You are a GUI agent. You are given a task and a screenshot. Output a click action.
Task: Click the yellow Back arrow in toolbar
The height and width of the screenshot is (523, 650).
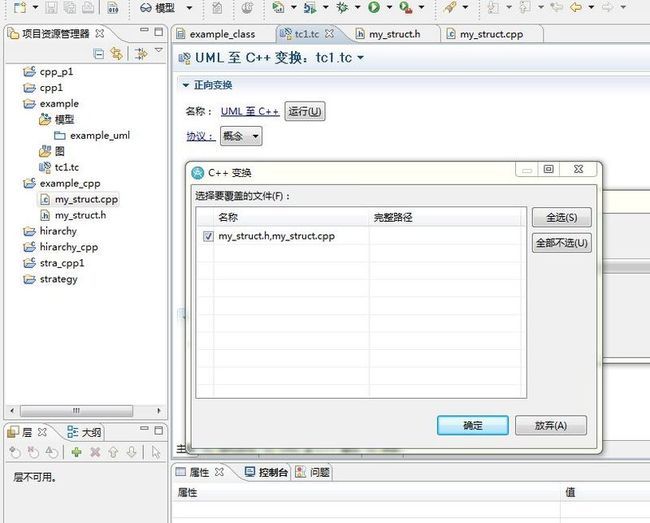click(x=575, y=7)
